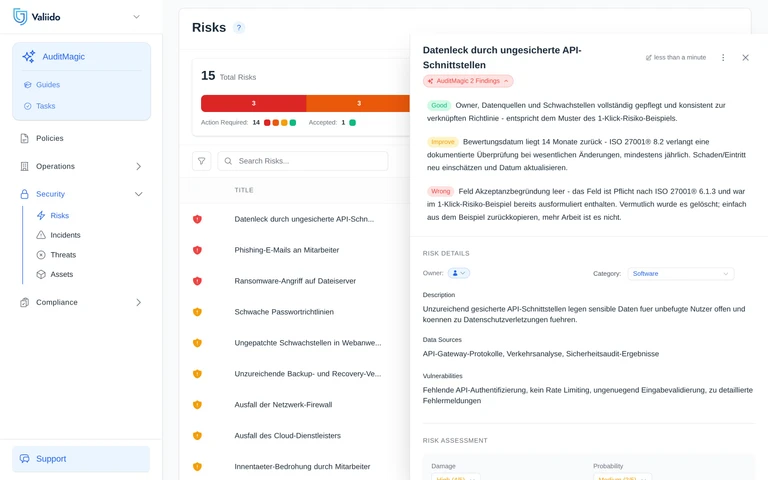The height and width of the screenshot is (480, 768).
Task: Click the Good finding tag
Action: point(439,105)
